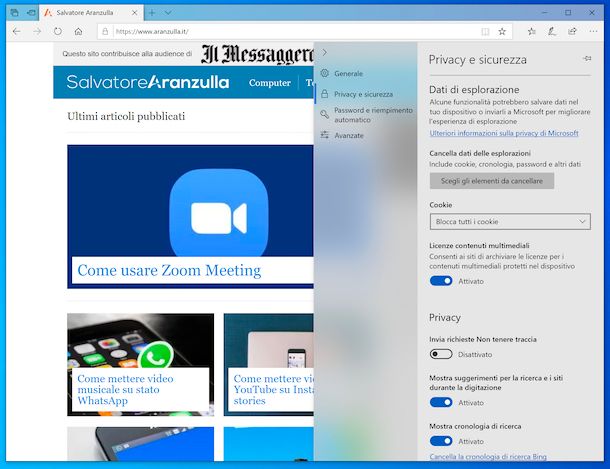
Task: Collapse settings pane with chevron
Action: click(325, 52)
